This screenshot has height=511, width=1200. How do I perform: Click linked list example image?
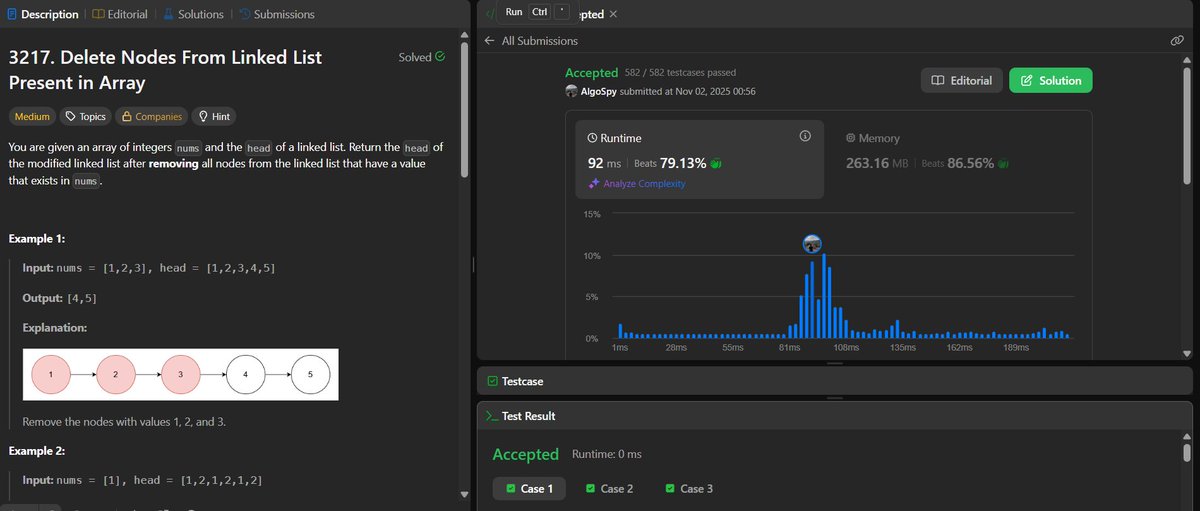coord(181,373)
